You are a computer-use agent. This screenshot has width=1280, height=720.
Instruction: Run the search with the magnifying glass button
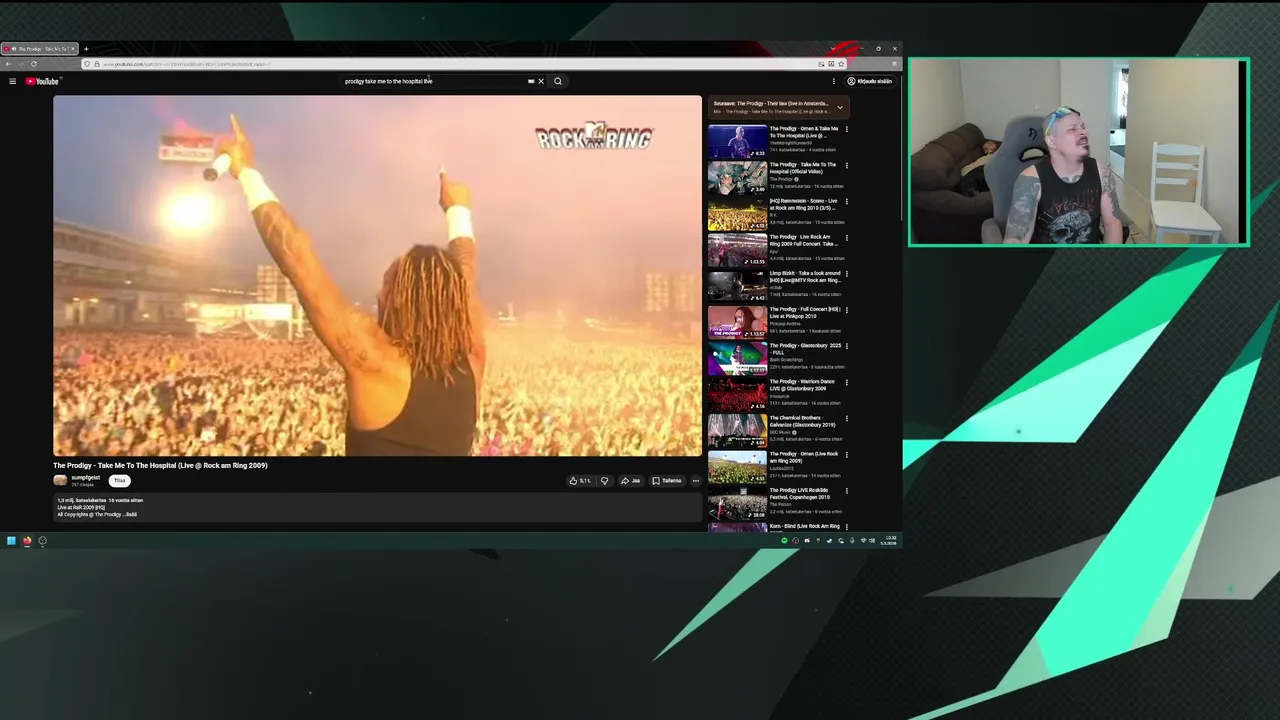[558, 81]
